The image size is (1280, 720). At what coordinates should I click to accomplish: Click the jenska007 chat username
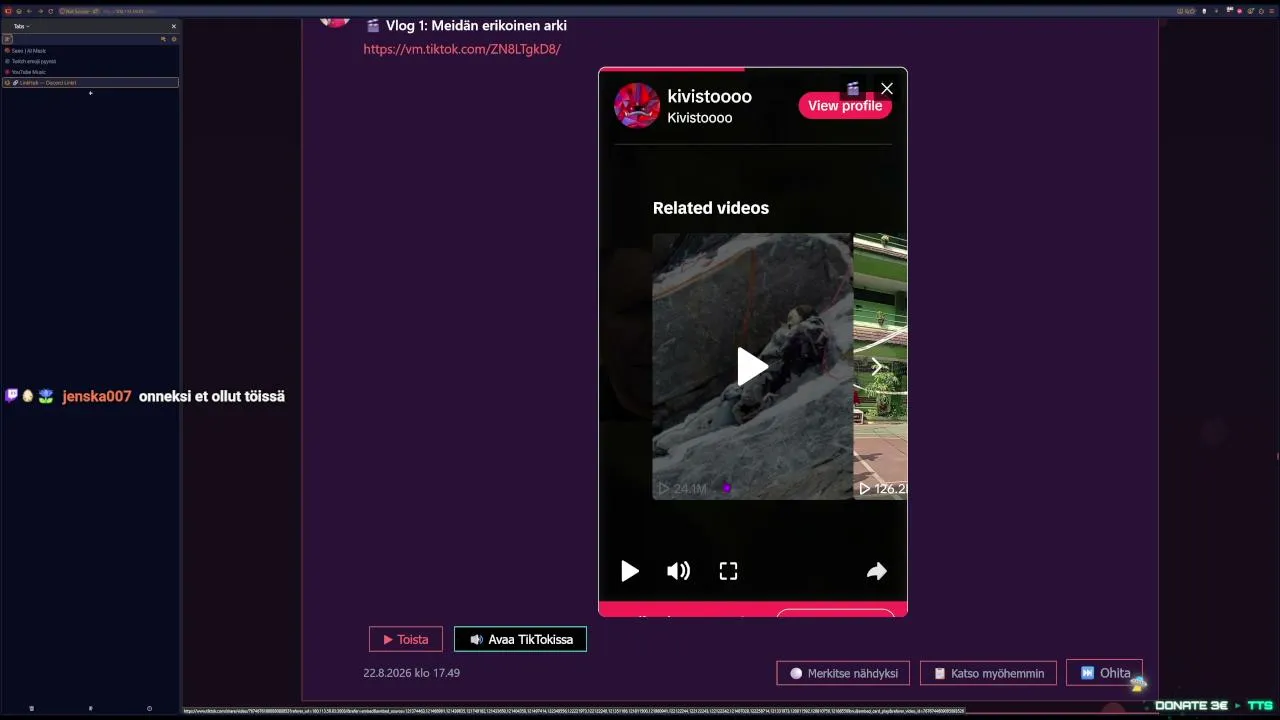pos(97,396)
